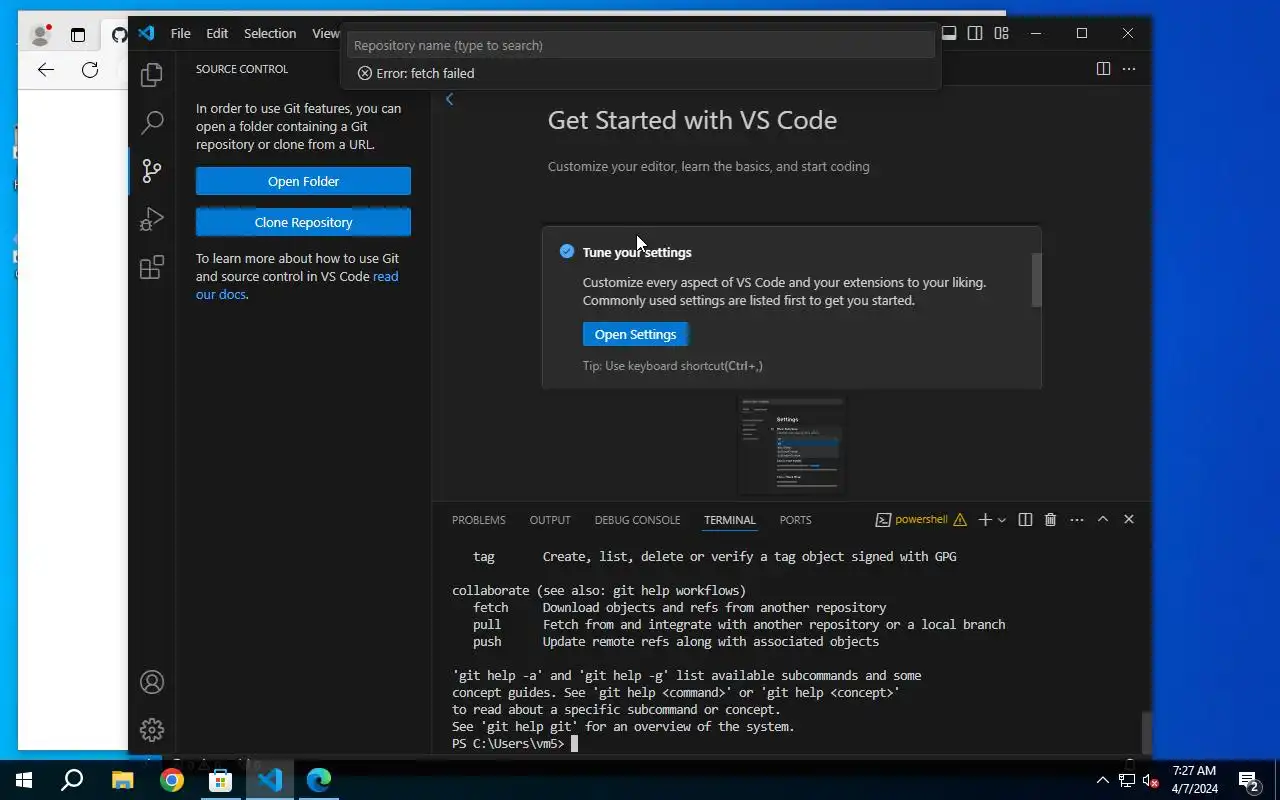Open Microsoft Store from taskbar
Viewport: 1280px width, 800px height.
(x=220, y=780)
